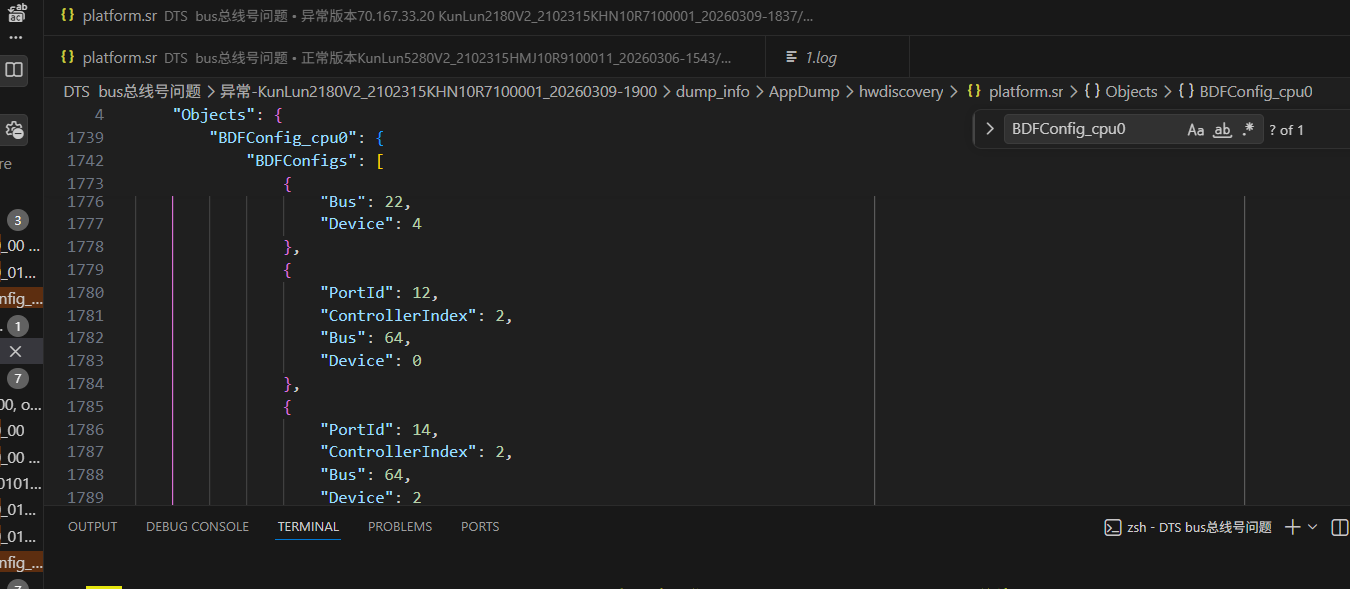Click the ab/ac replace icon at top left

point(16,12)
